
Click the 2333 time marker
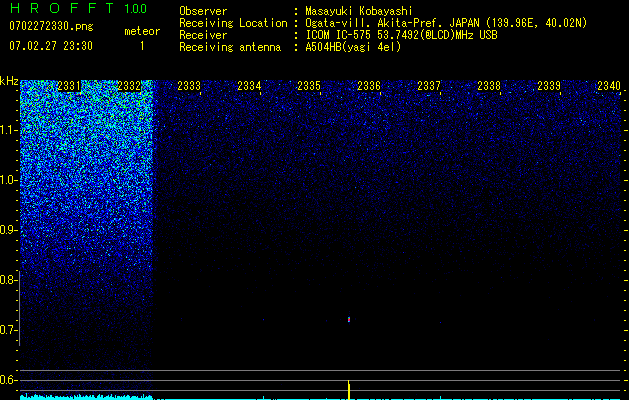[189, 86]
